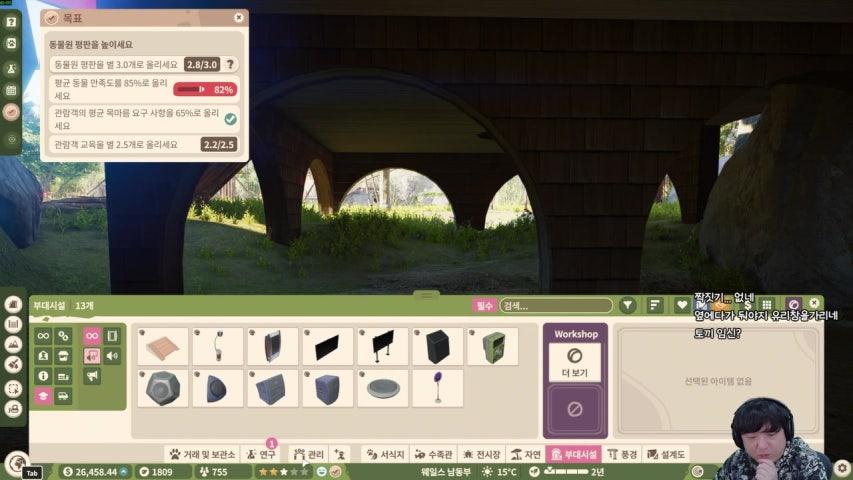This screenshot has height=480, width=853.
Task: Open the 설계도 blueprints tab
Action: click(666, 454)
